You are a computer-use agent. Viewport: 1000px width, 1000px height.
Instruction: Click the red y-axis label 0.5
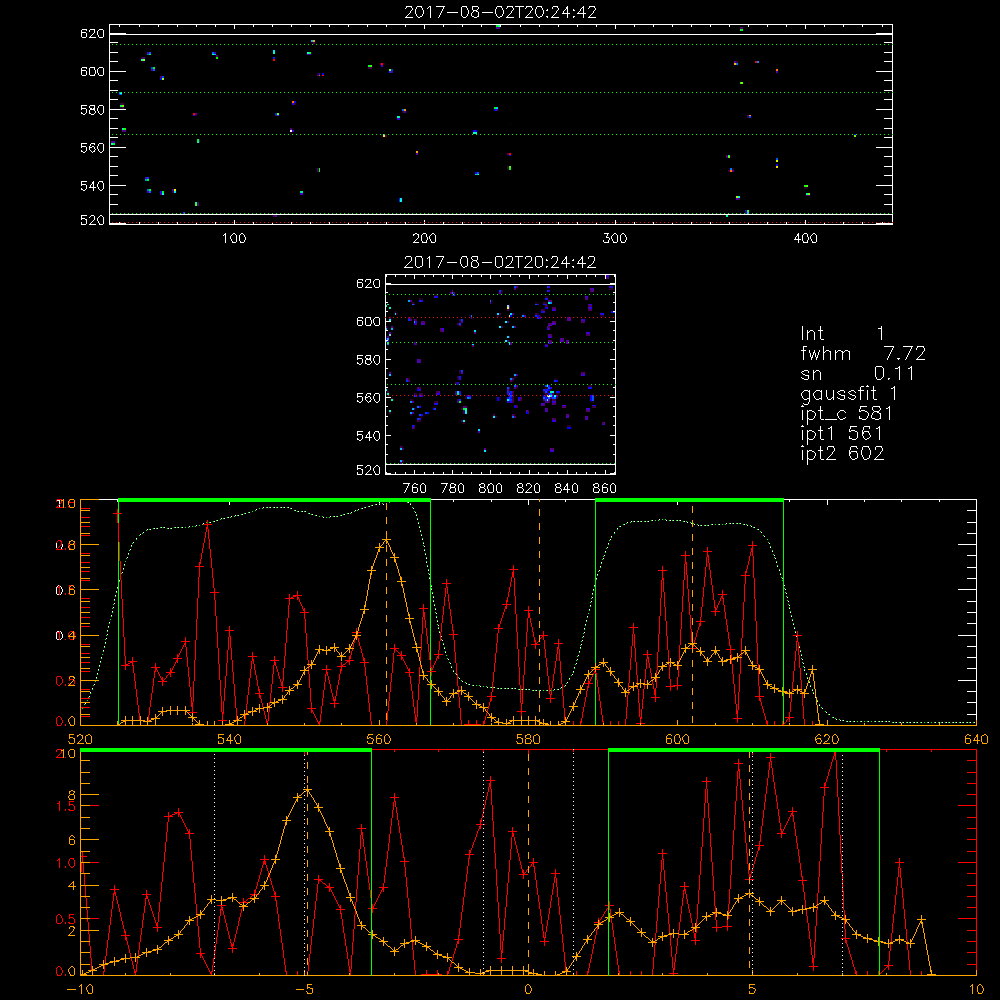pos(66,920)
